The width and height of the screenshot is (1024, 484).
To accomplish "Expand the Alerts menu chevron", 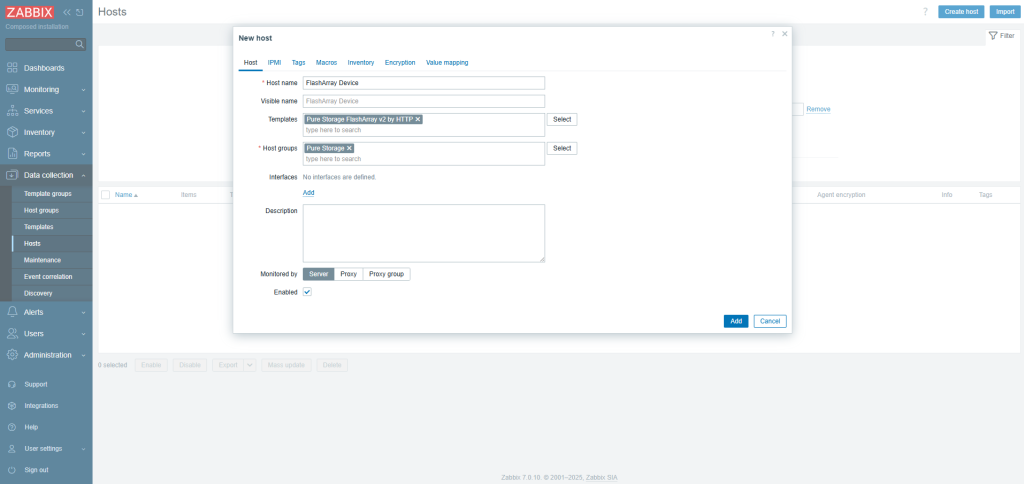I will (x=83, y=313).
